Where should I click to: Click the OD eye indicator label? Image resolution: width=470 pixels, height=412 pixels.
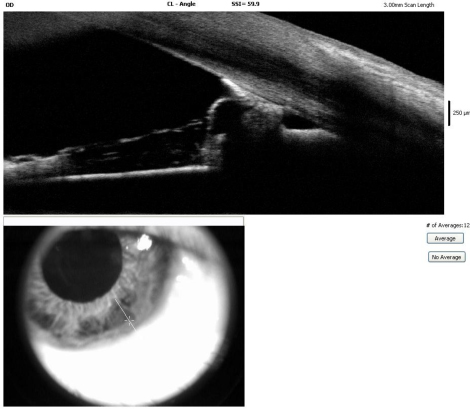pyautogui.click(x=10, y=5)
